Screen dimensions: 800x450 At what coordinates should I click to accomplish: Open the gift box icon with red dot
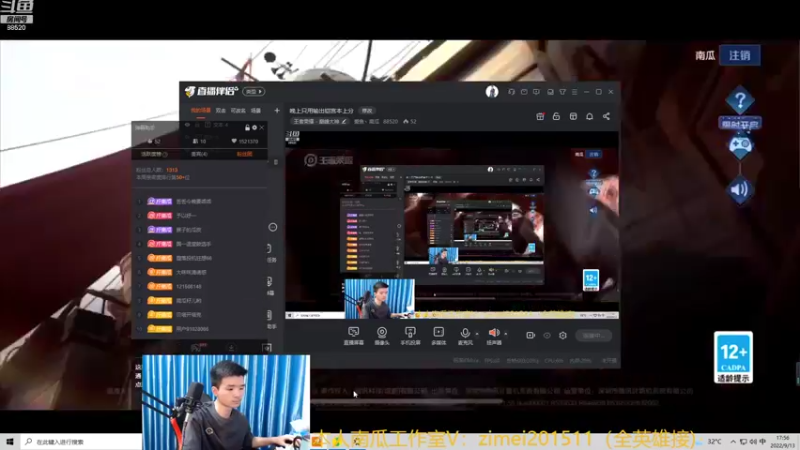click(540, 116)
